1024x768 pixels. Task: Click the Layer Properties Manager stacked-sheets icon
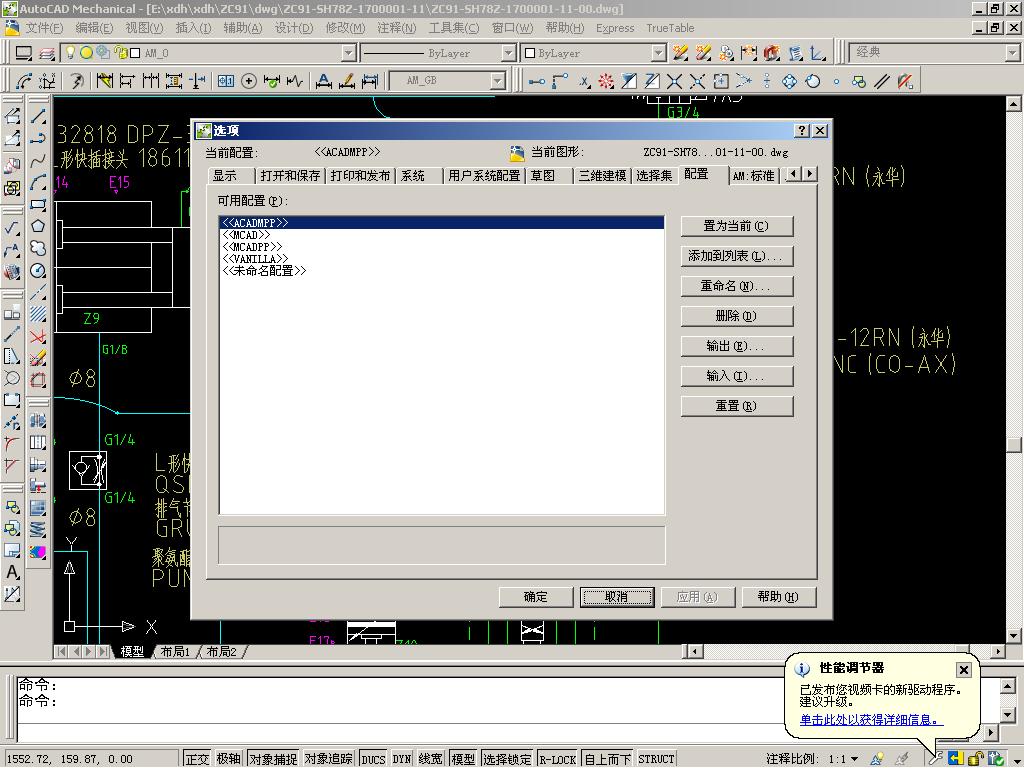tap(46, 54)
